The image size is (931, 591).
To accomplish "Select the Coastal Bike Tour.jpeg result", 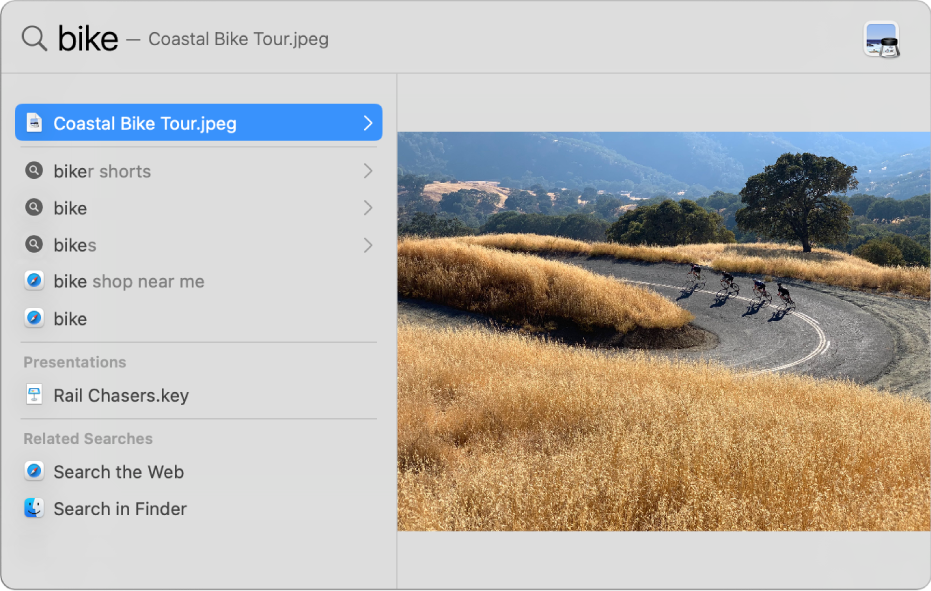I will pyautogui.click(x=145, y=124).
